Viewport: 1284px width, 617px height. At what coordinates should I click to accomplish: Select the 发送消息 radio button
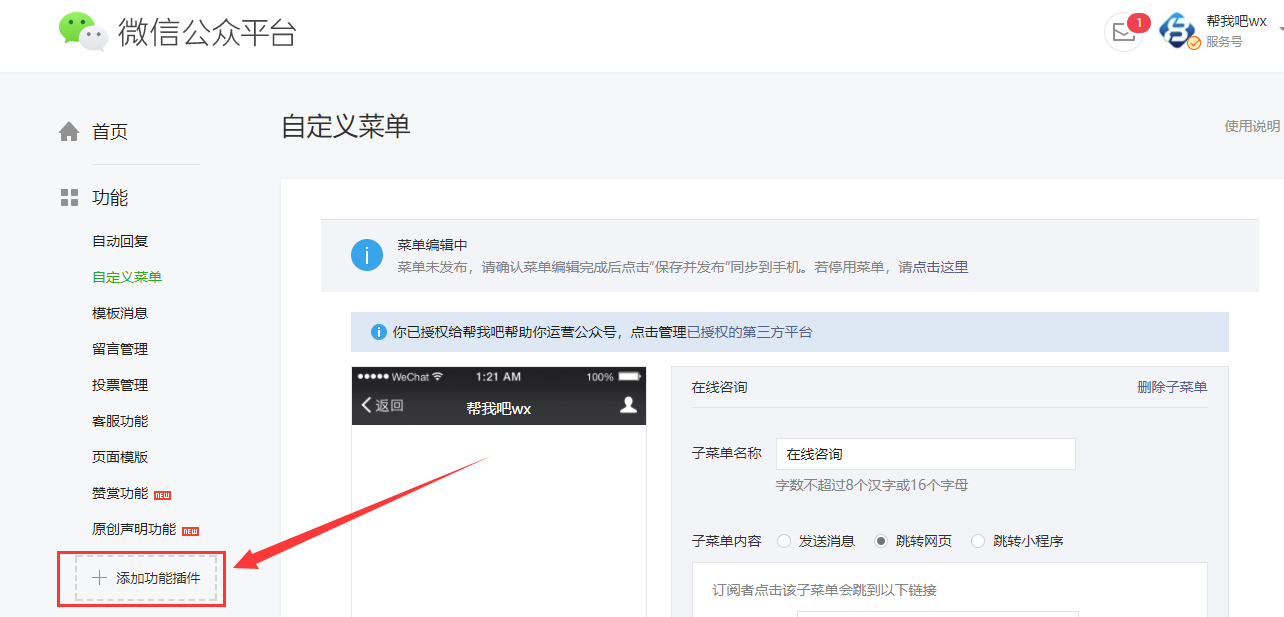783,541
